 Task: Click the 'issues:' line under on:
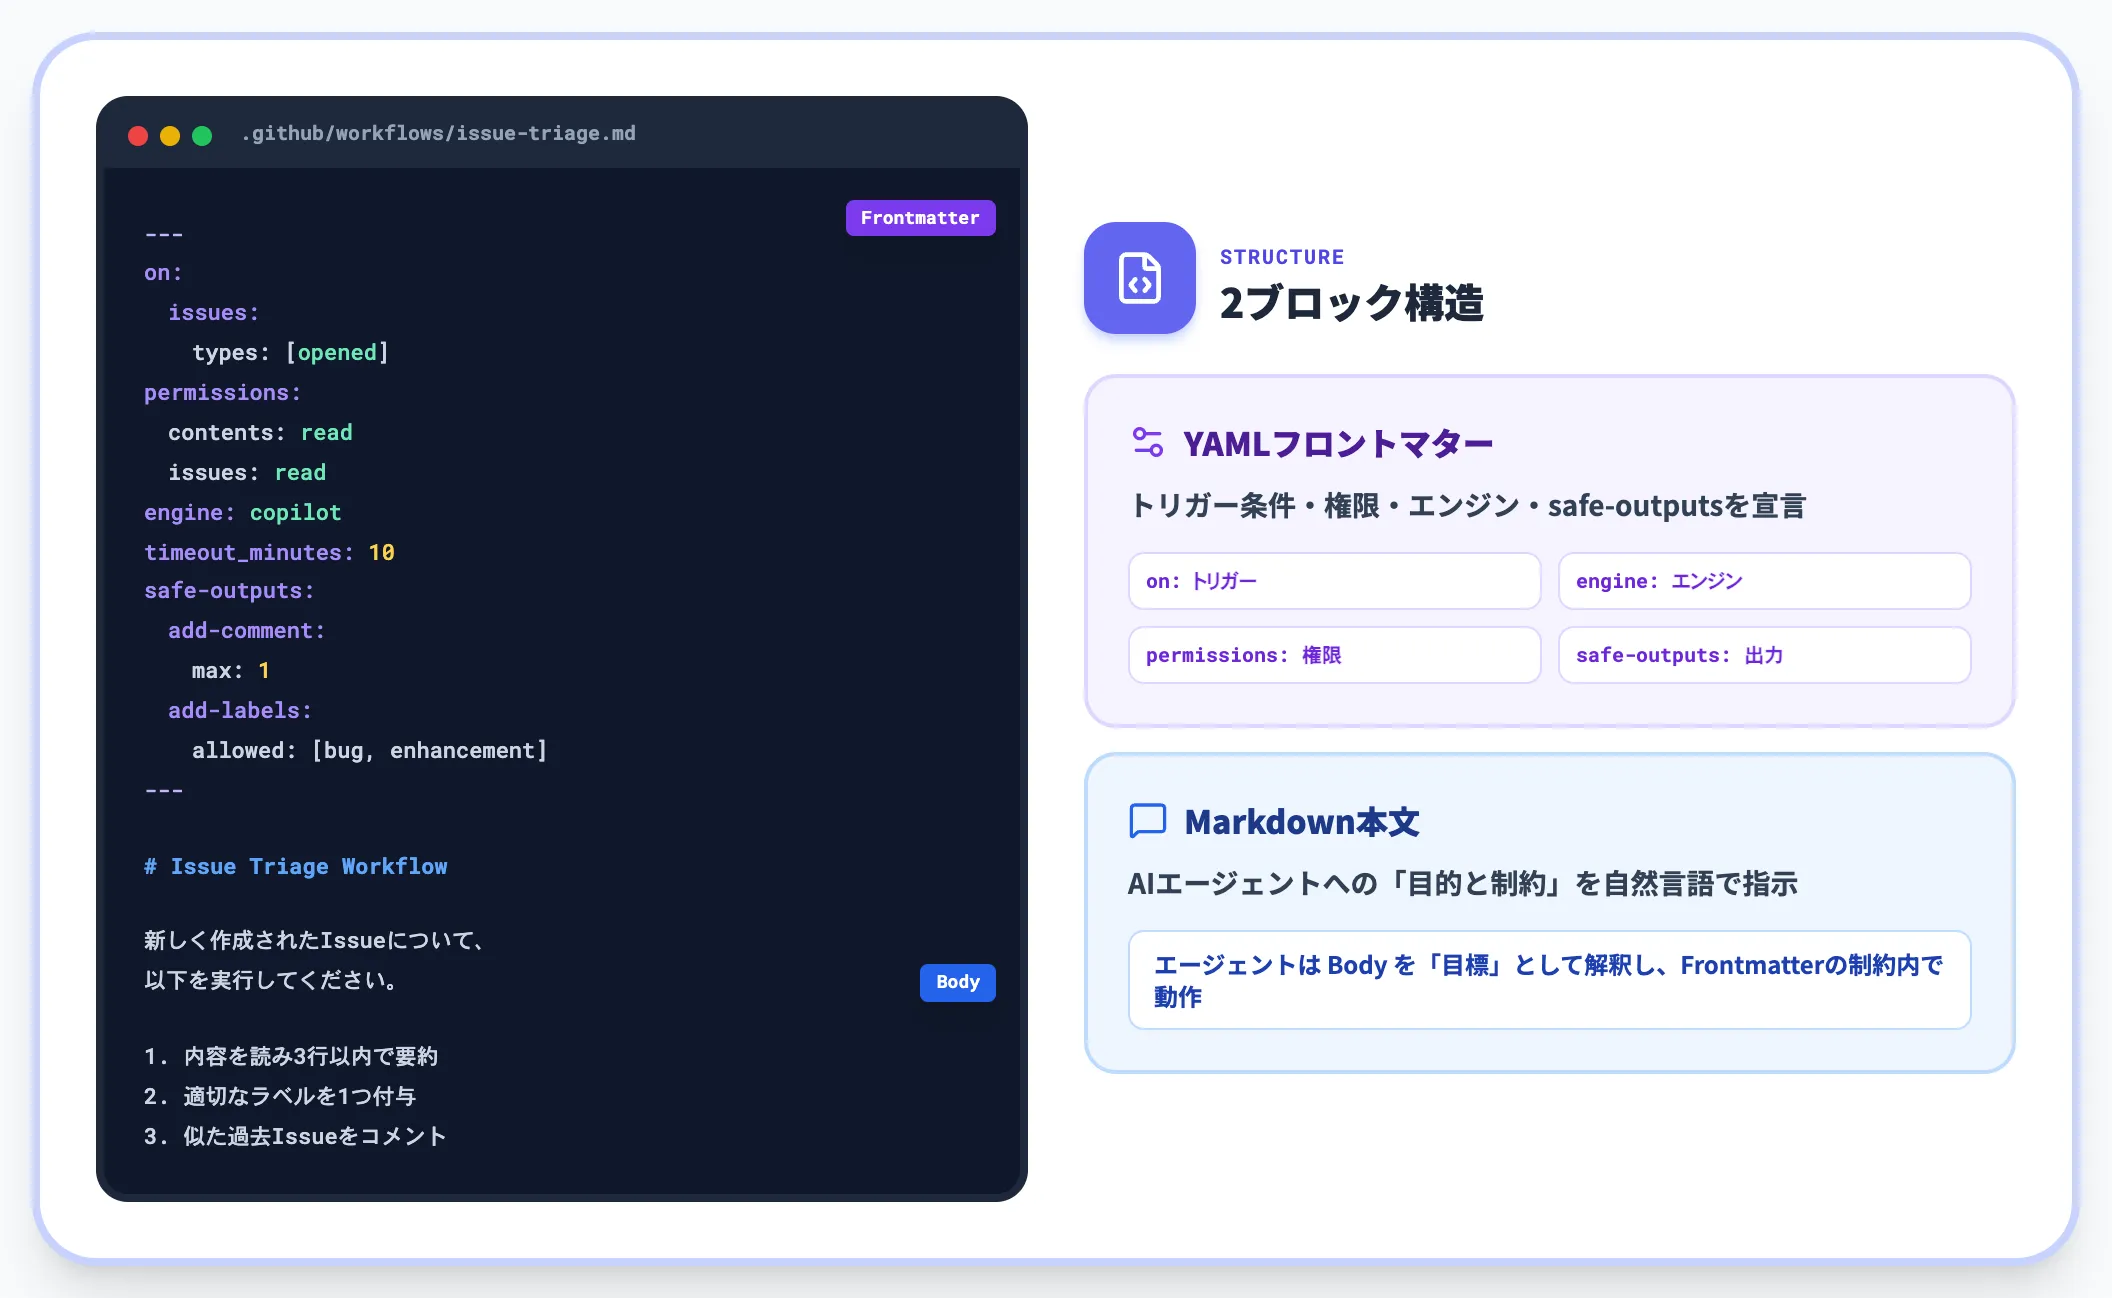pos(214,313)
